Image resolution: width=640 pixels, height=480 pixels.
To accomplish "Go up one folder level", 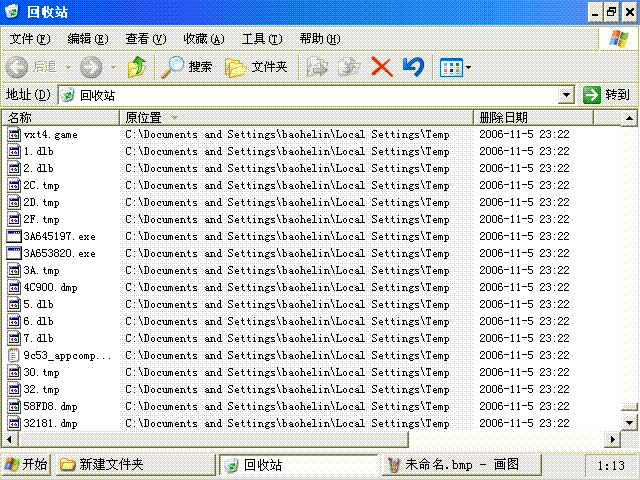I will tap(137, 67).
